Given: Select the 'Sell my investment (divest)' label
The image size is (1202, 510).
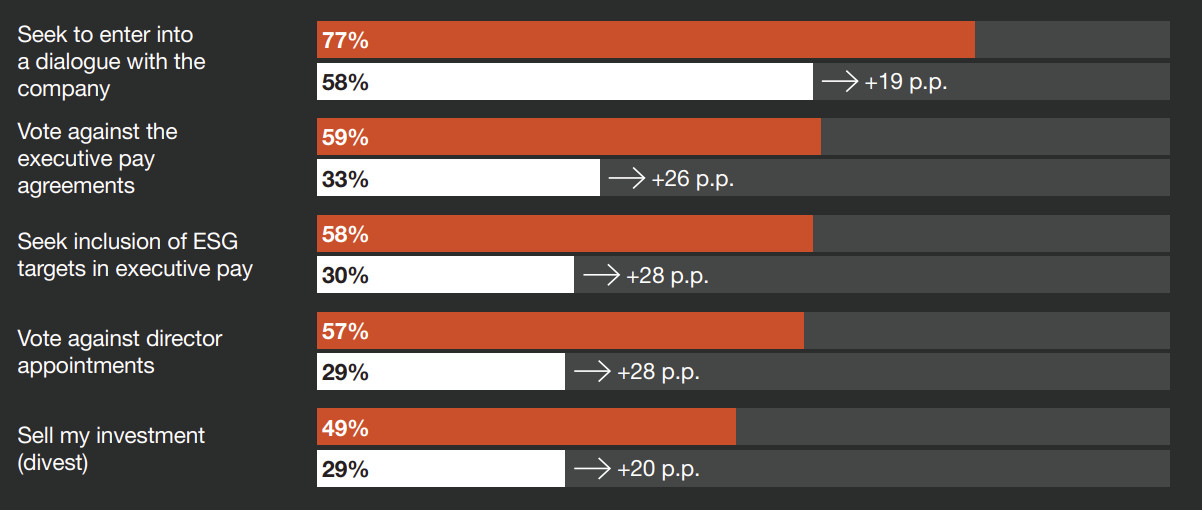Looking at the screenshot, I should coord(111,449).
